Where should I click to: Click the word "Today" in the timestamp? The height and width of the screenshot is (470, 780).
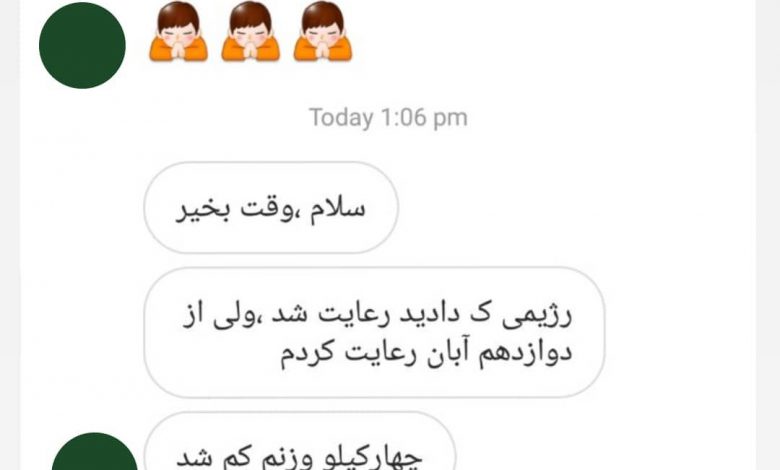[341, 119]
